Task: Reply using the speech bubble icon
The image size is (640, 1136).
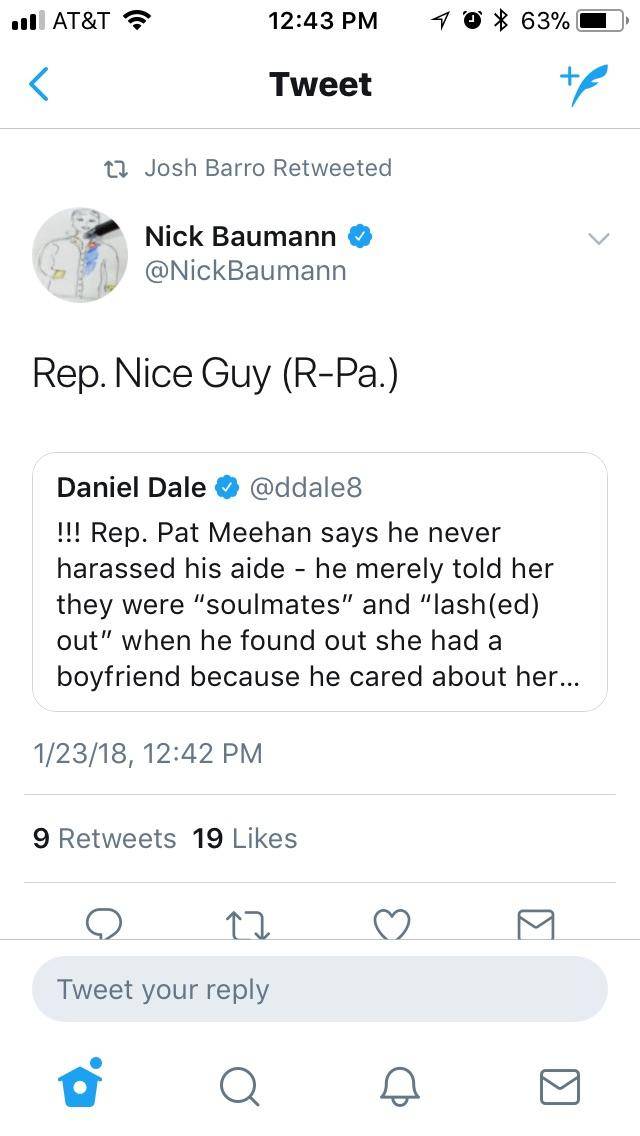Action: point(104,924)
